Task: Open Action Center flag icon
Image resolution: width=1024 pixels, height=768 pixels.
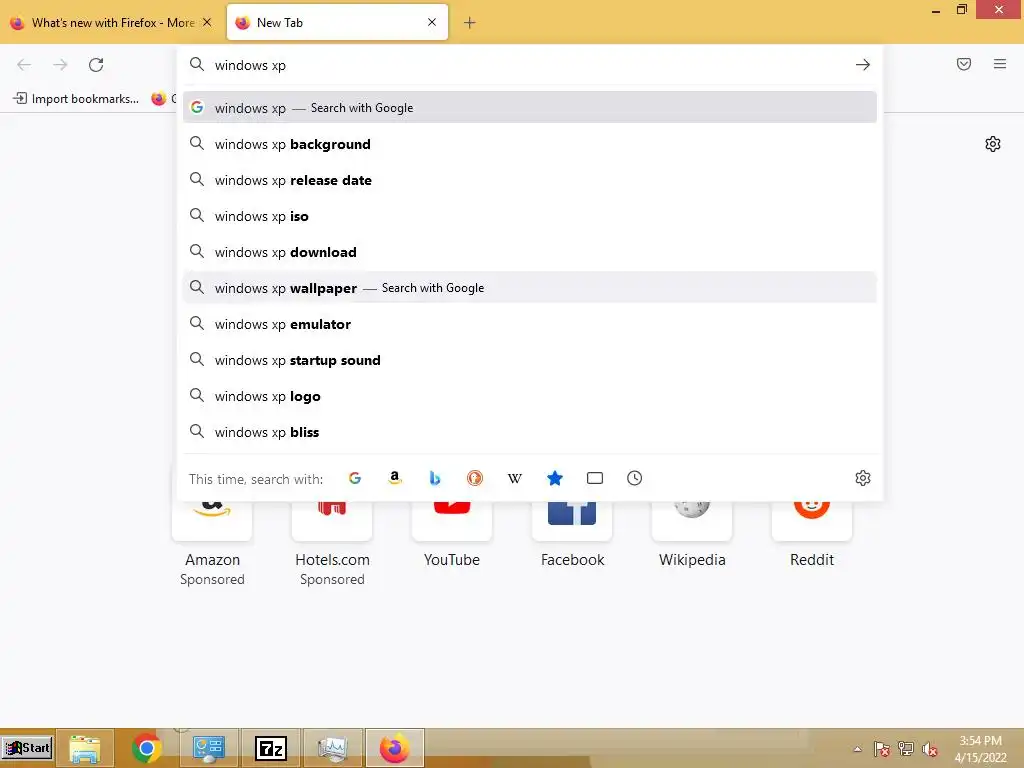Action: pos(882,749)
